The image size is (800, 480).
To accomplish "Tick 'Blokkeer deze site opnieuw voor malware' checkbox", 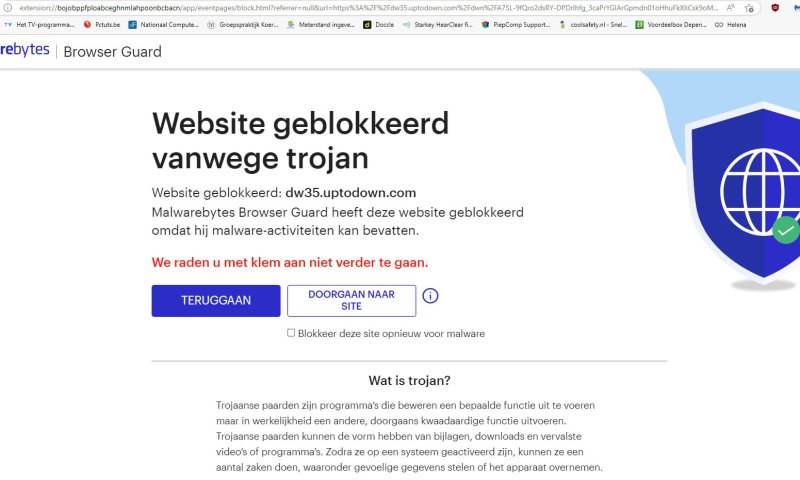I will click(291, 333).
